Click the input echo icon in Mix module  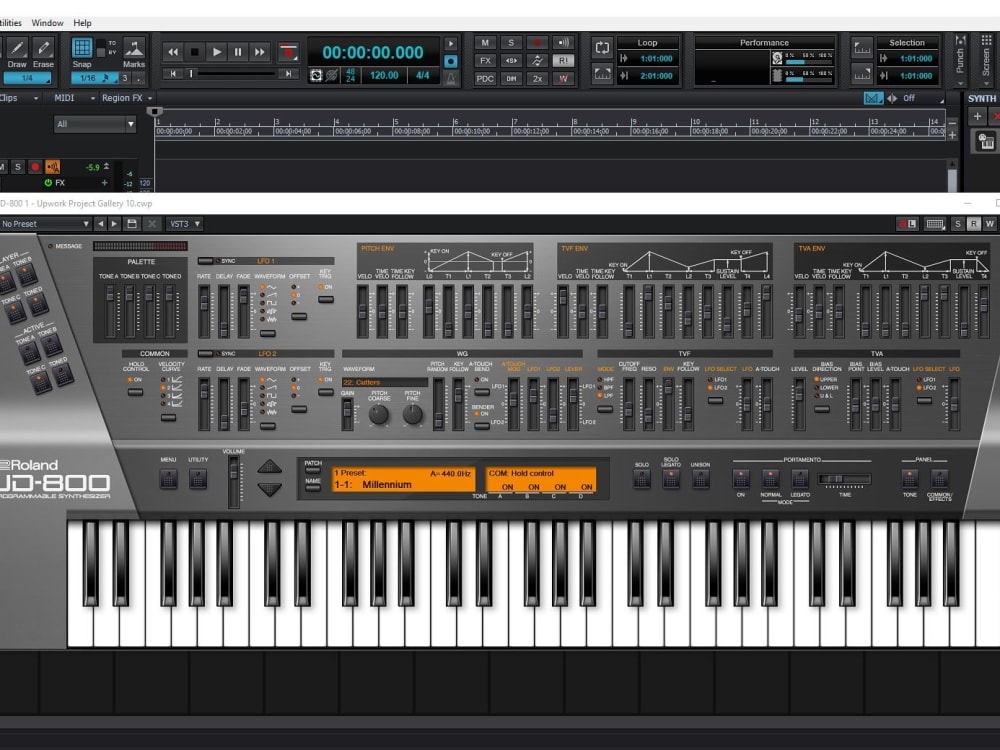coord(563,43)
